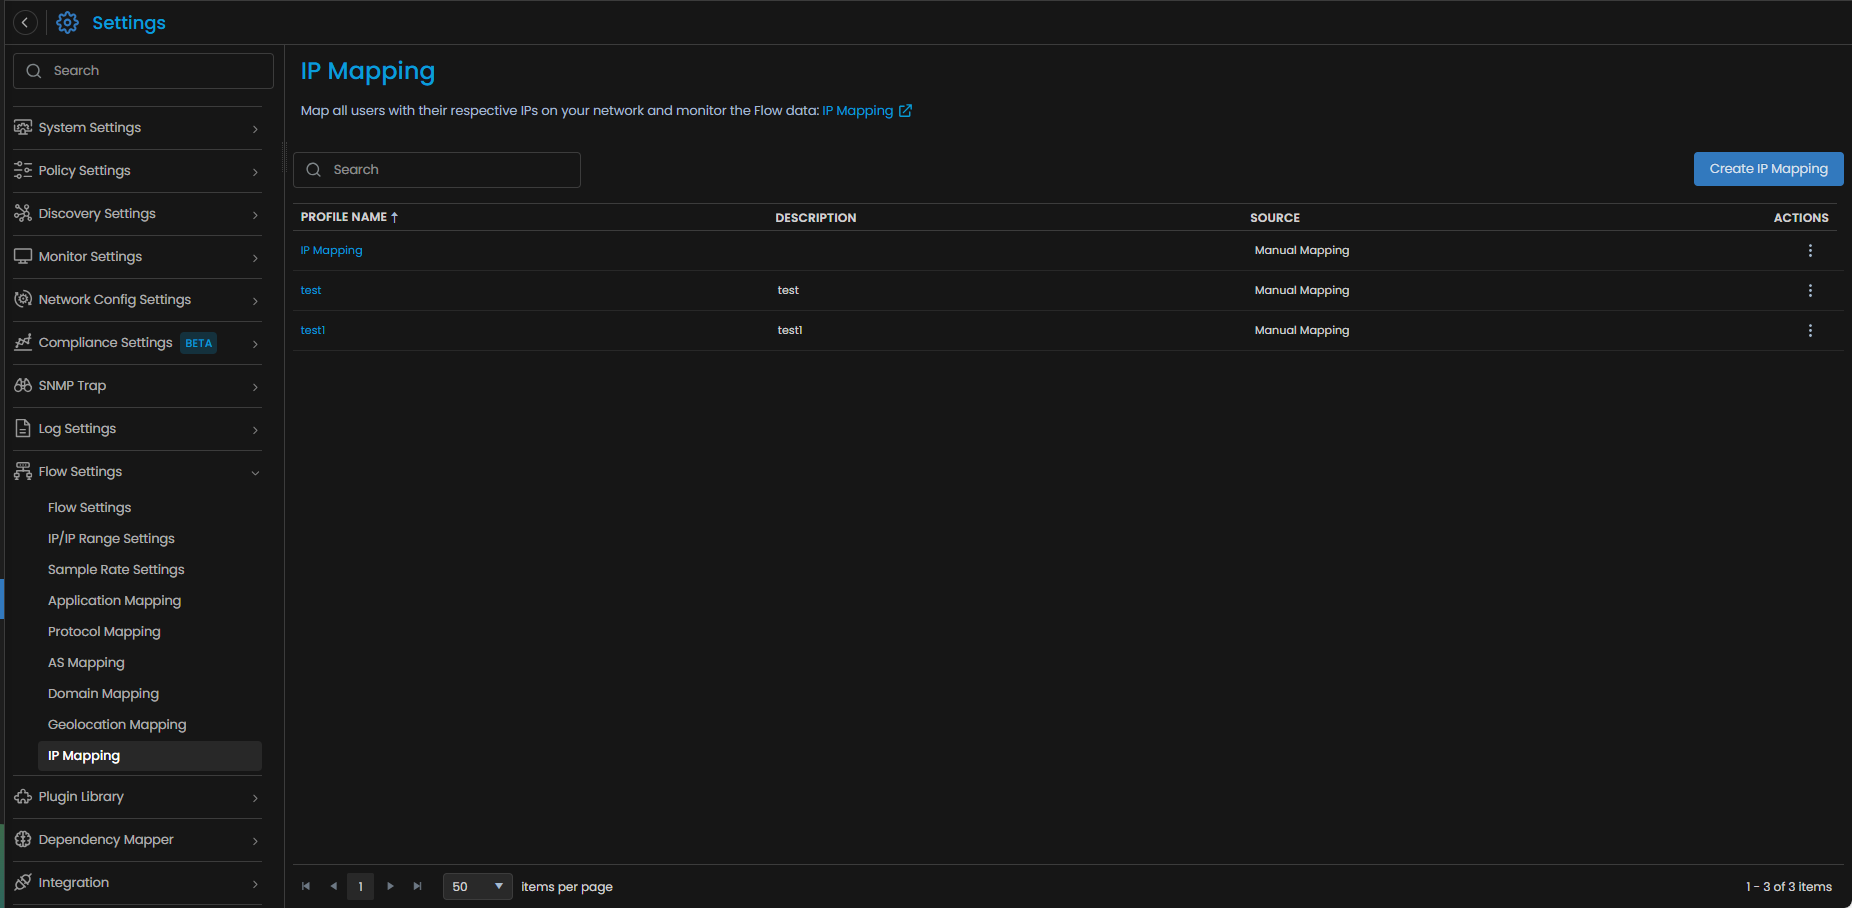Screen dimensions: 1852x908
Task: Click the Monitor Settings screen icon
Action: point(23,256)
